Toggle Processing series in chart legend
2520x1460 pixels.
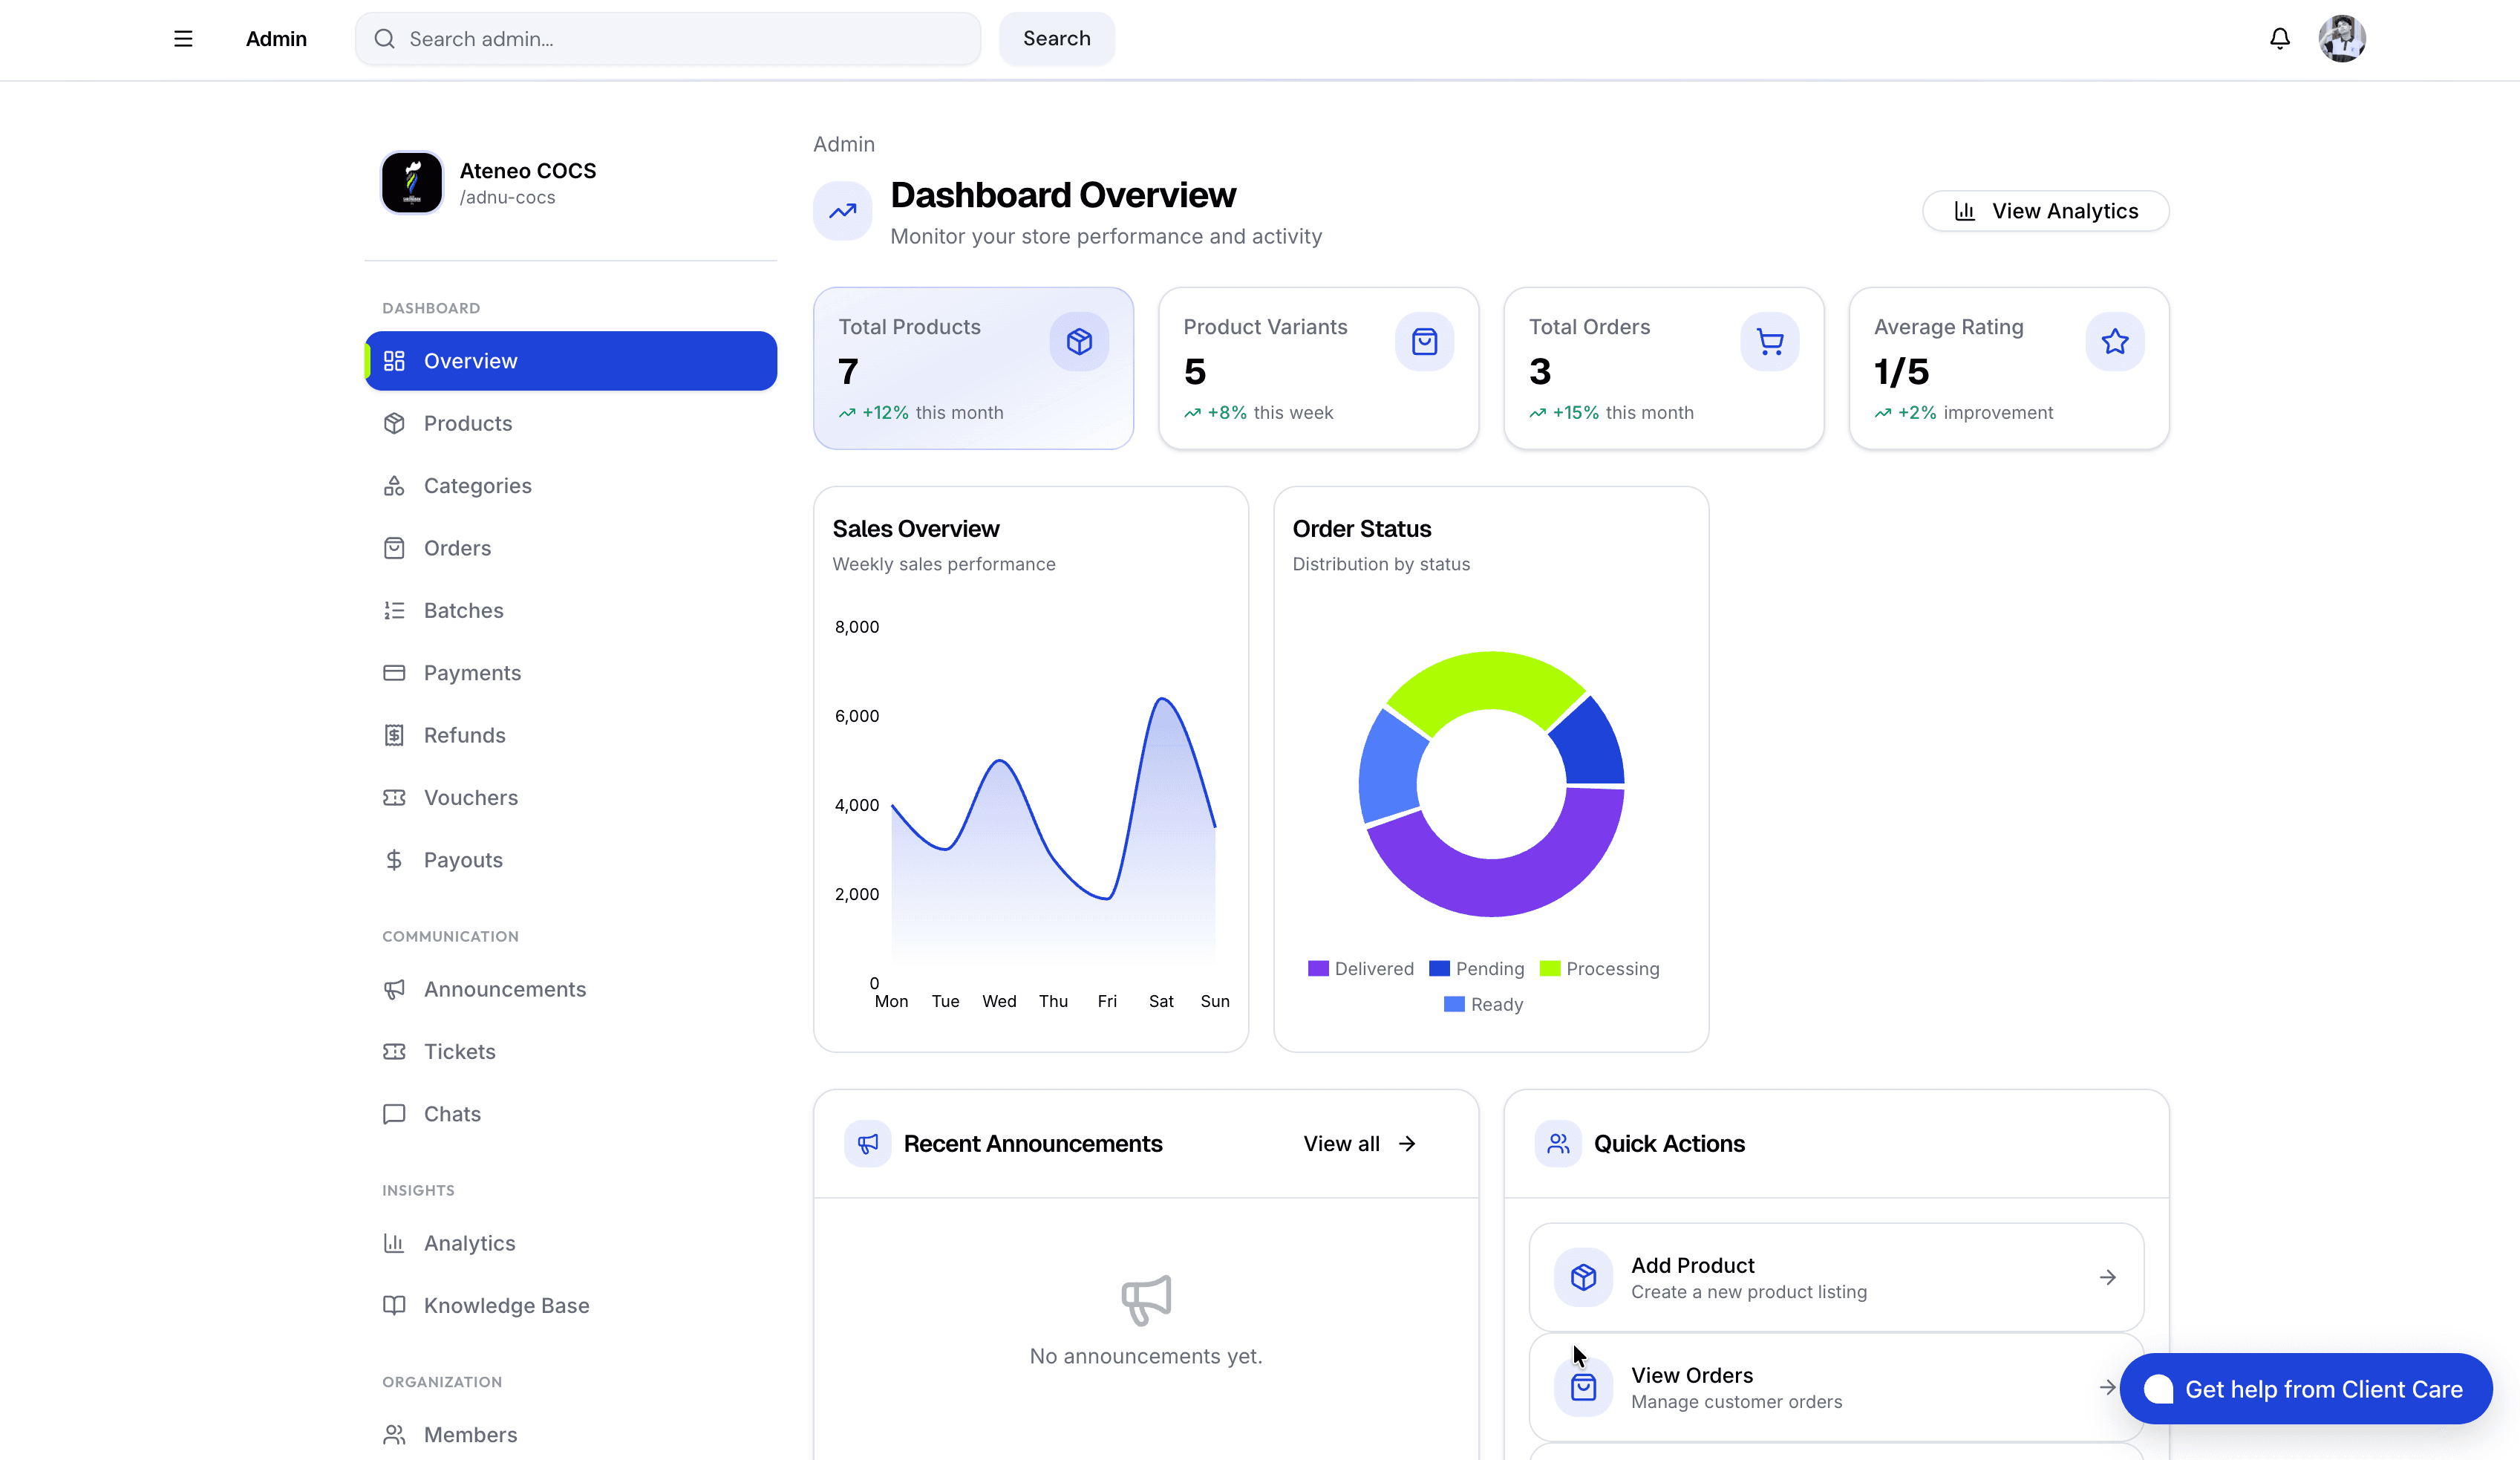pyautogui.click(x=1599, y=969)
